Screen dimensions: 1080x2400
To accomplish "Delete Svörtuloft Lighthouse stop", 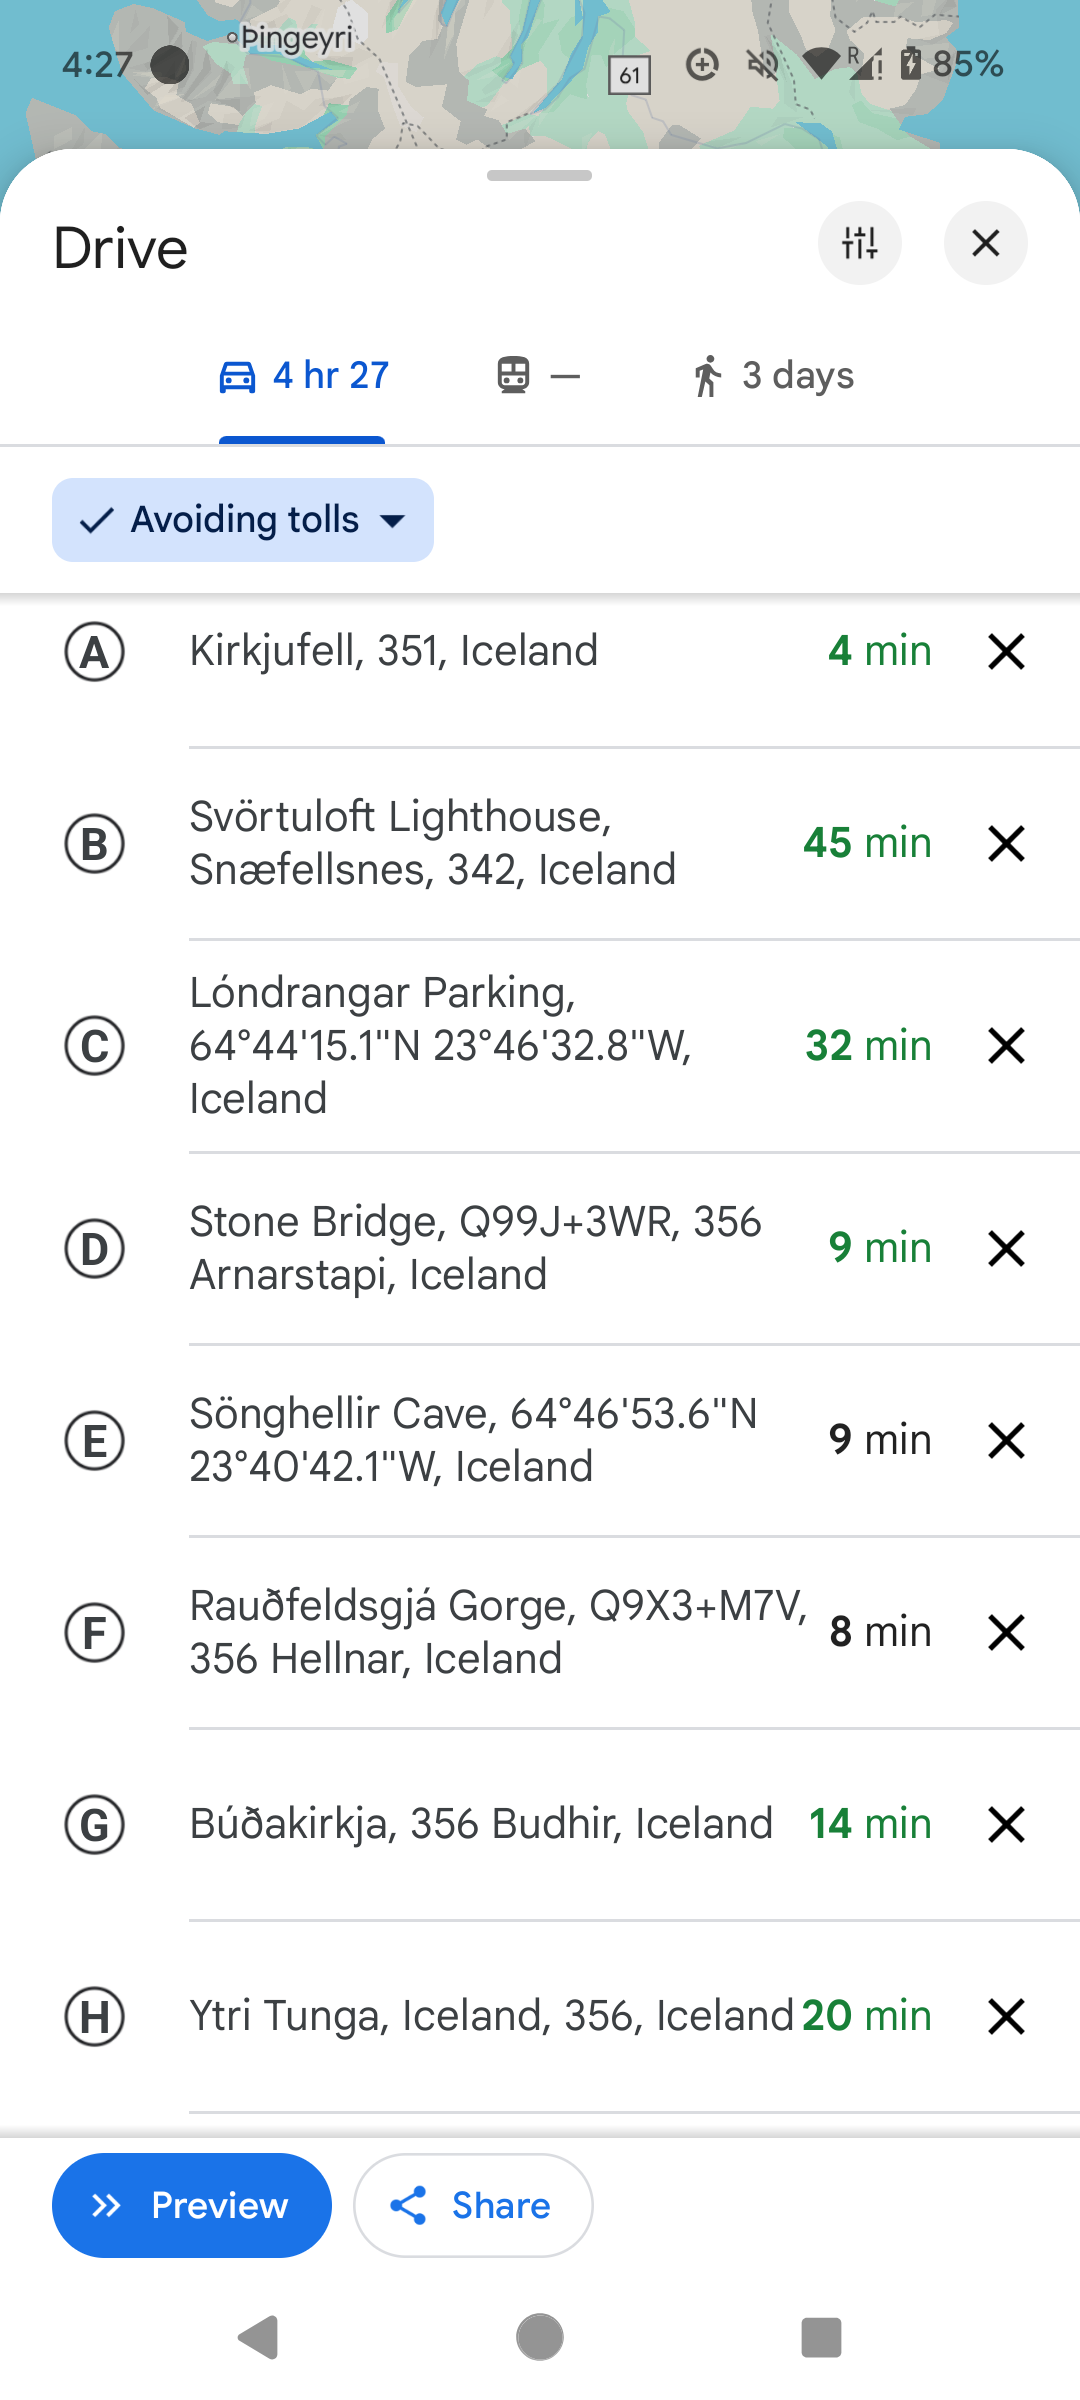I will 1006,844.
